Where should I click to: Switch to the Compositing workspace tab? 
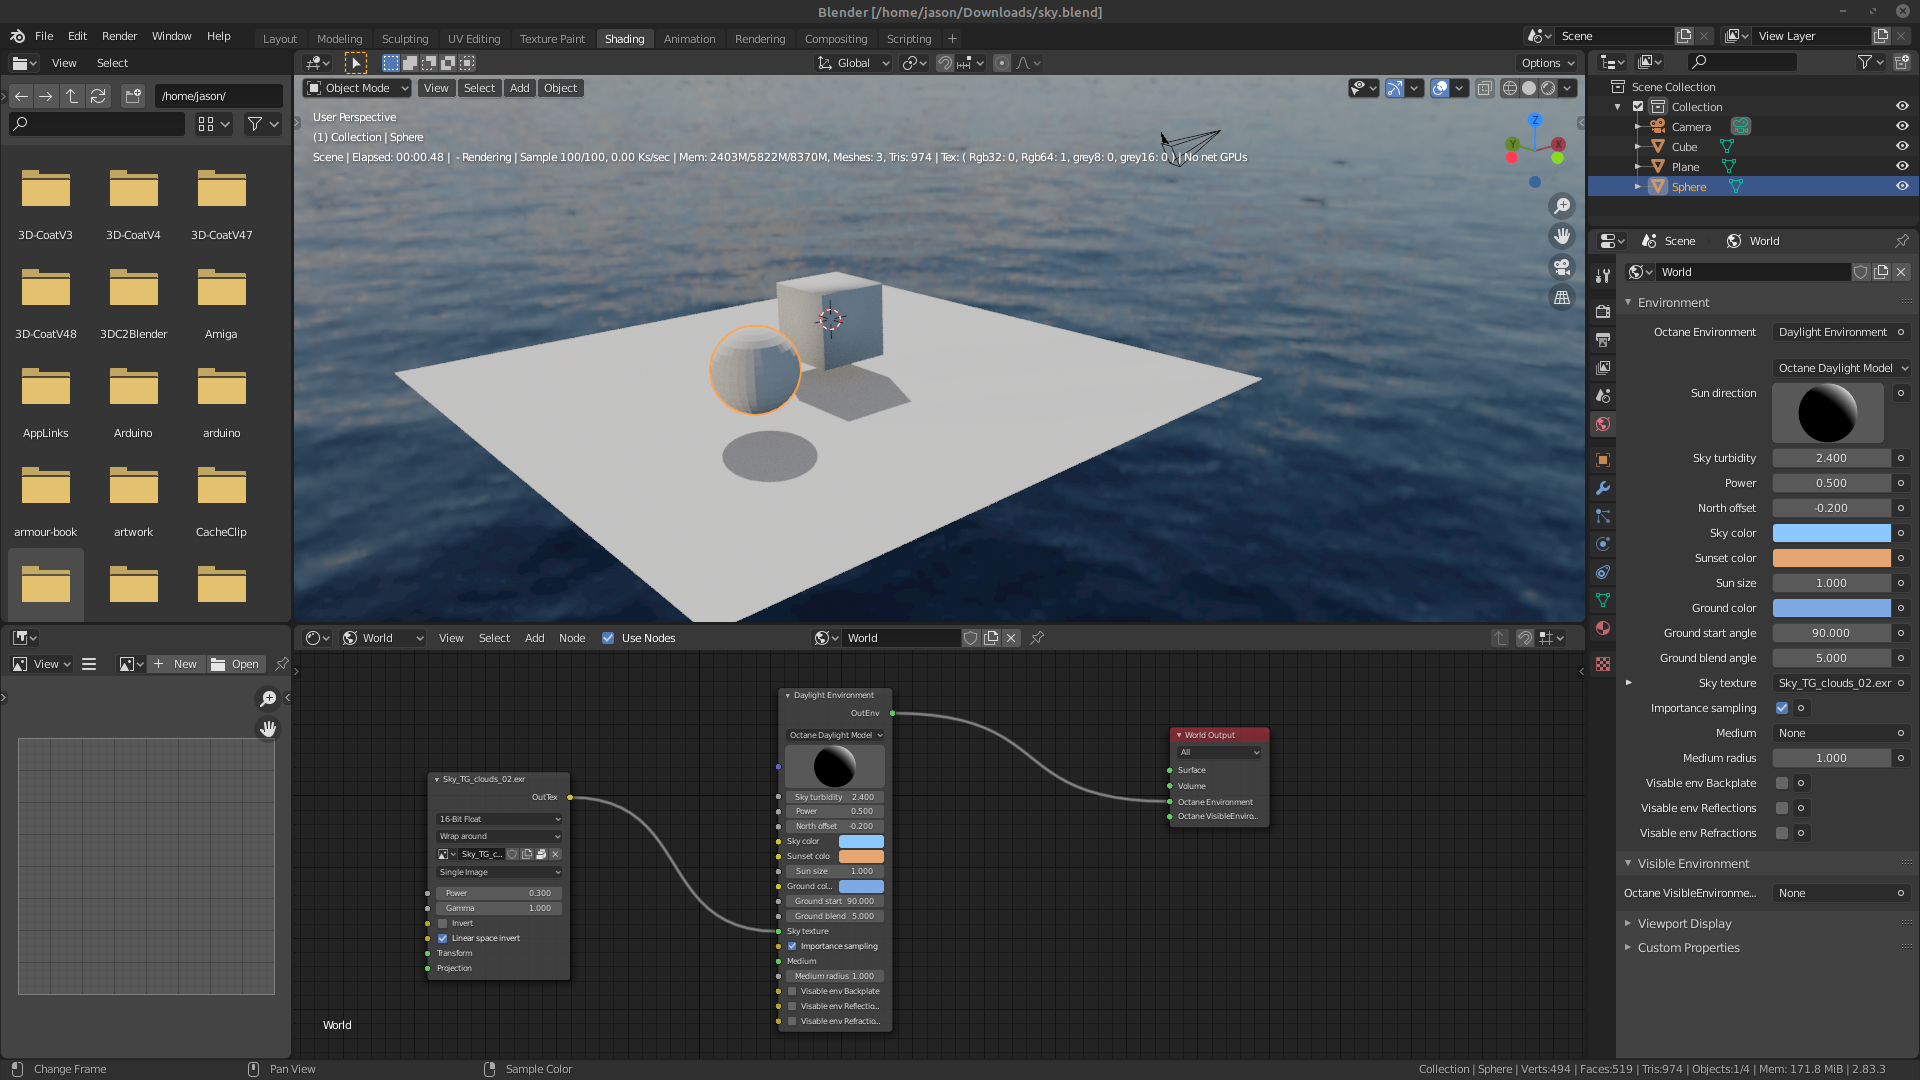pyautogui.click(x=835, y=38)
